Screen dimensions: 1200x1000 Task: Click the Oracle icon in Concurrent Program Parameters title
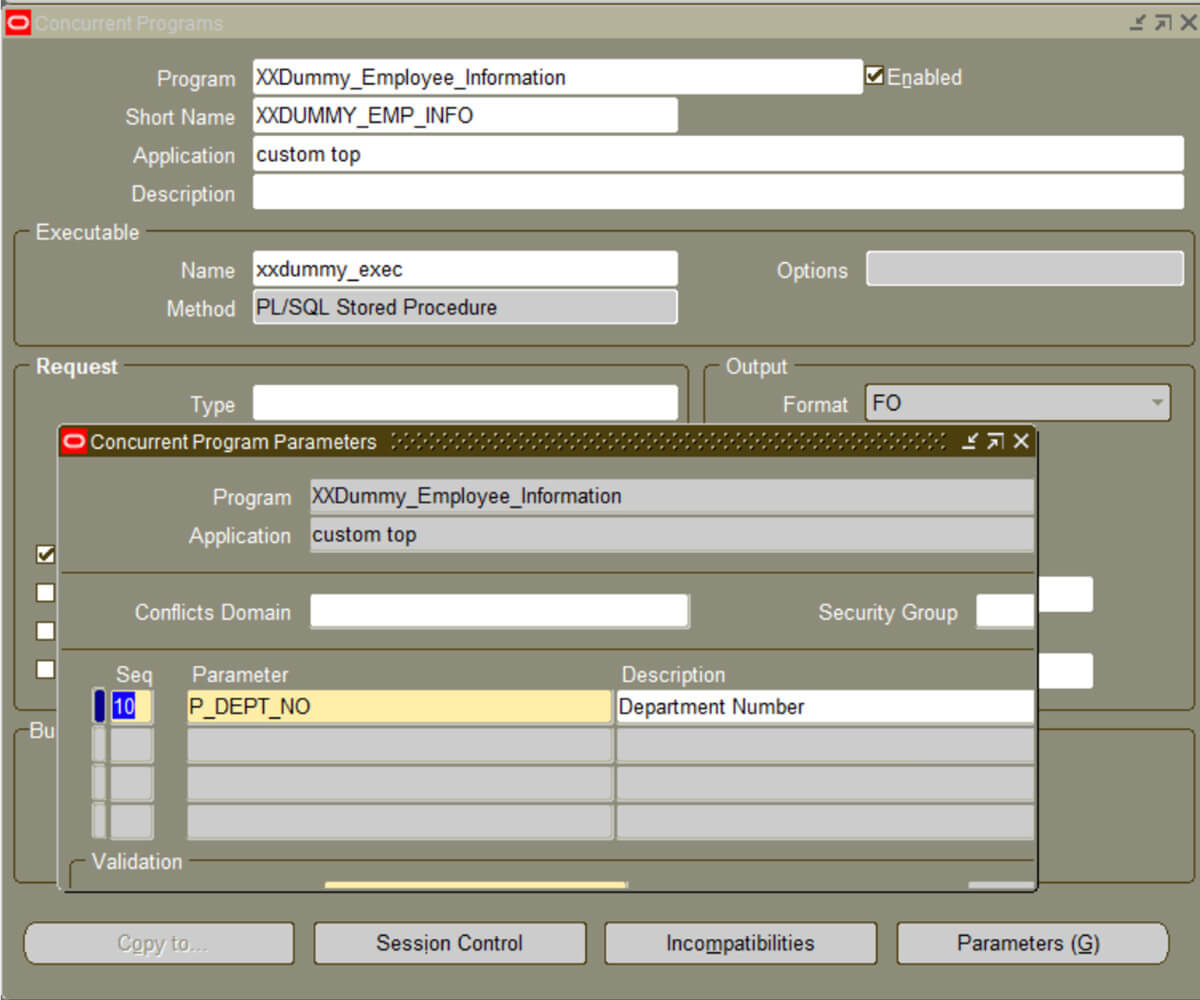point(74,441)
